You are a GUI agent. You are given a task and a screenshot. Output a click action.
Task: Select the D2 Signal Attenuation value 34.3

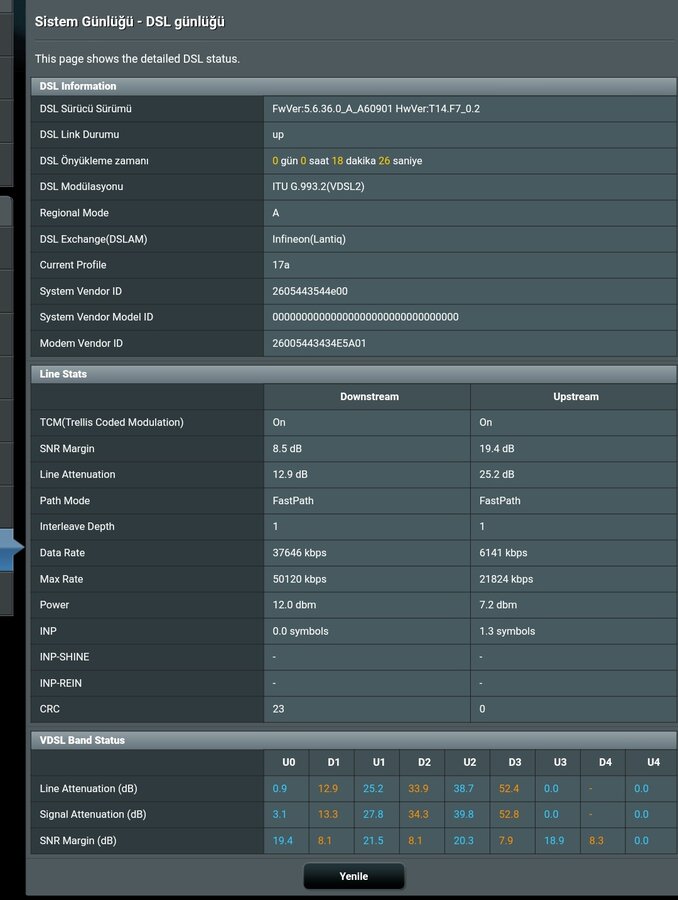(418, 815)
